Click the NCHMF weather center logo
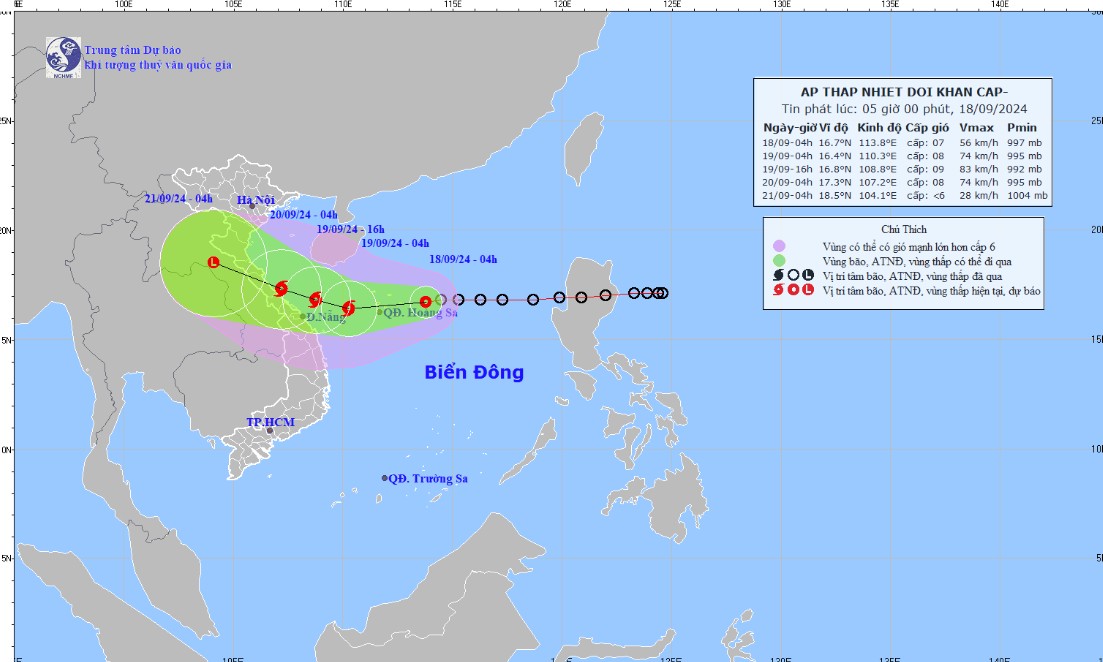Image resolution: width=1103 pixels, height=662 pixels. pyautogui.click(x=63, y=55)
